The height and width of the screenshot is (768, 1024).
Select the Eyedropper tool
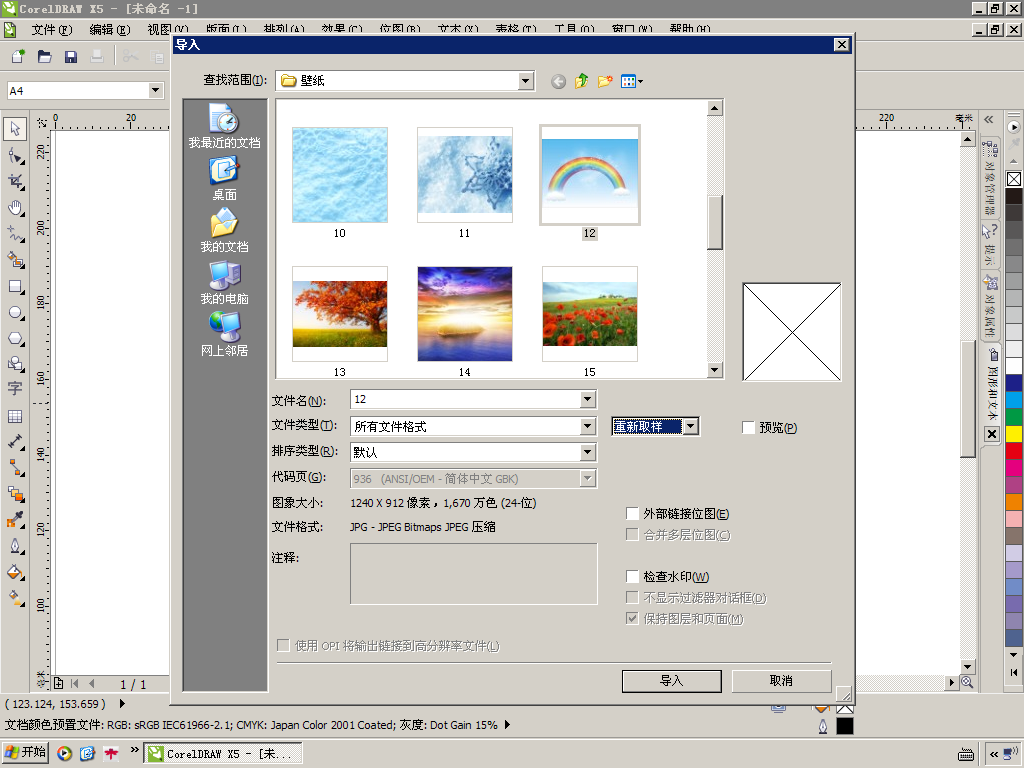click(x=15, y=520)
